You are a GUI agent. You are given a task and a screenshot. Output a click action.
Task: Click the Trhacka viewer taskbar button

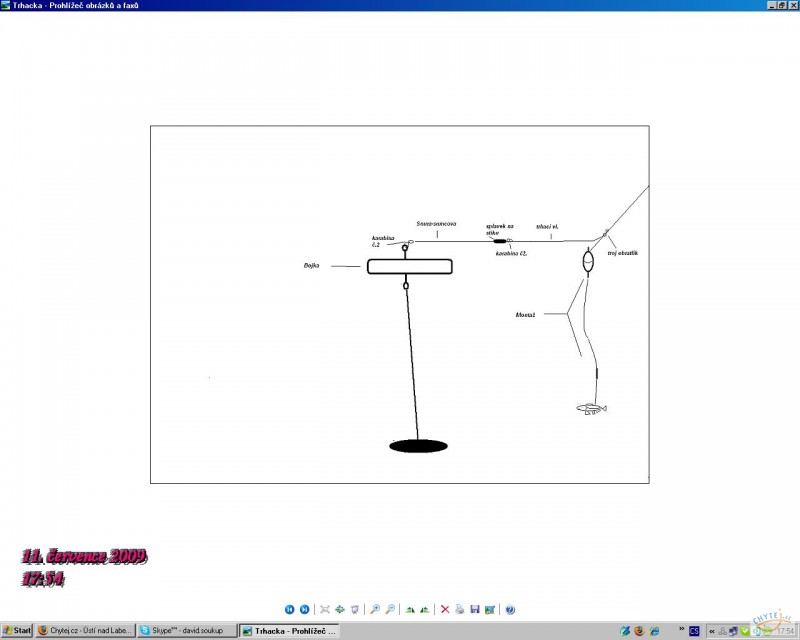pyautogui.click(x=291, y=631)
